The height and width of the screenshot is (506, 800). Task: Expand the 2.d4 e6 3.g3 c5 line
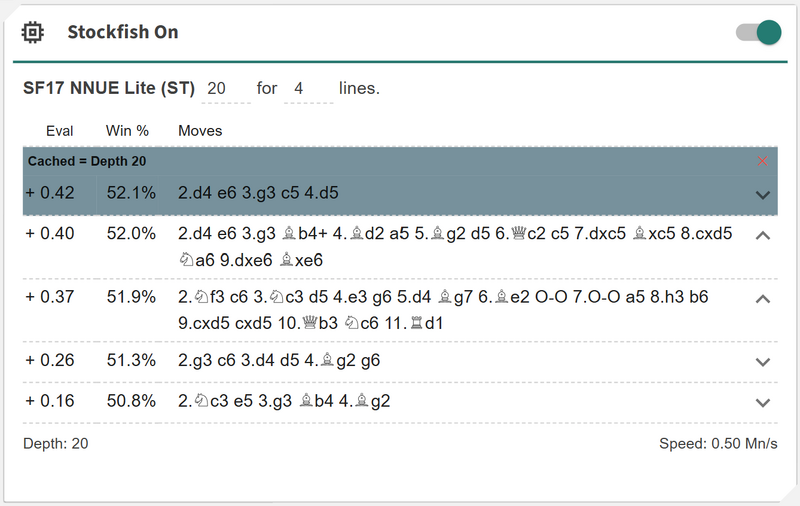click(x=763, y=194)
